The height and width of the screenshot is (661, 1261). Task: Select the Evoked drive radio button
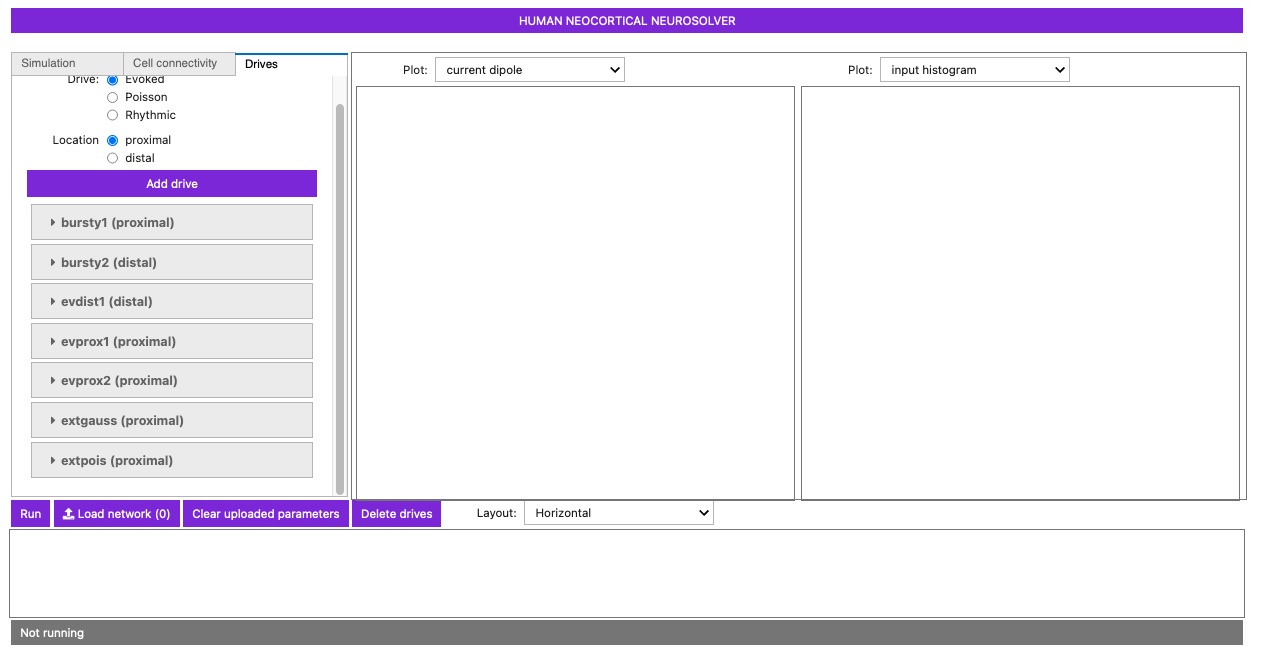coord(113,80)
